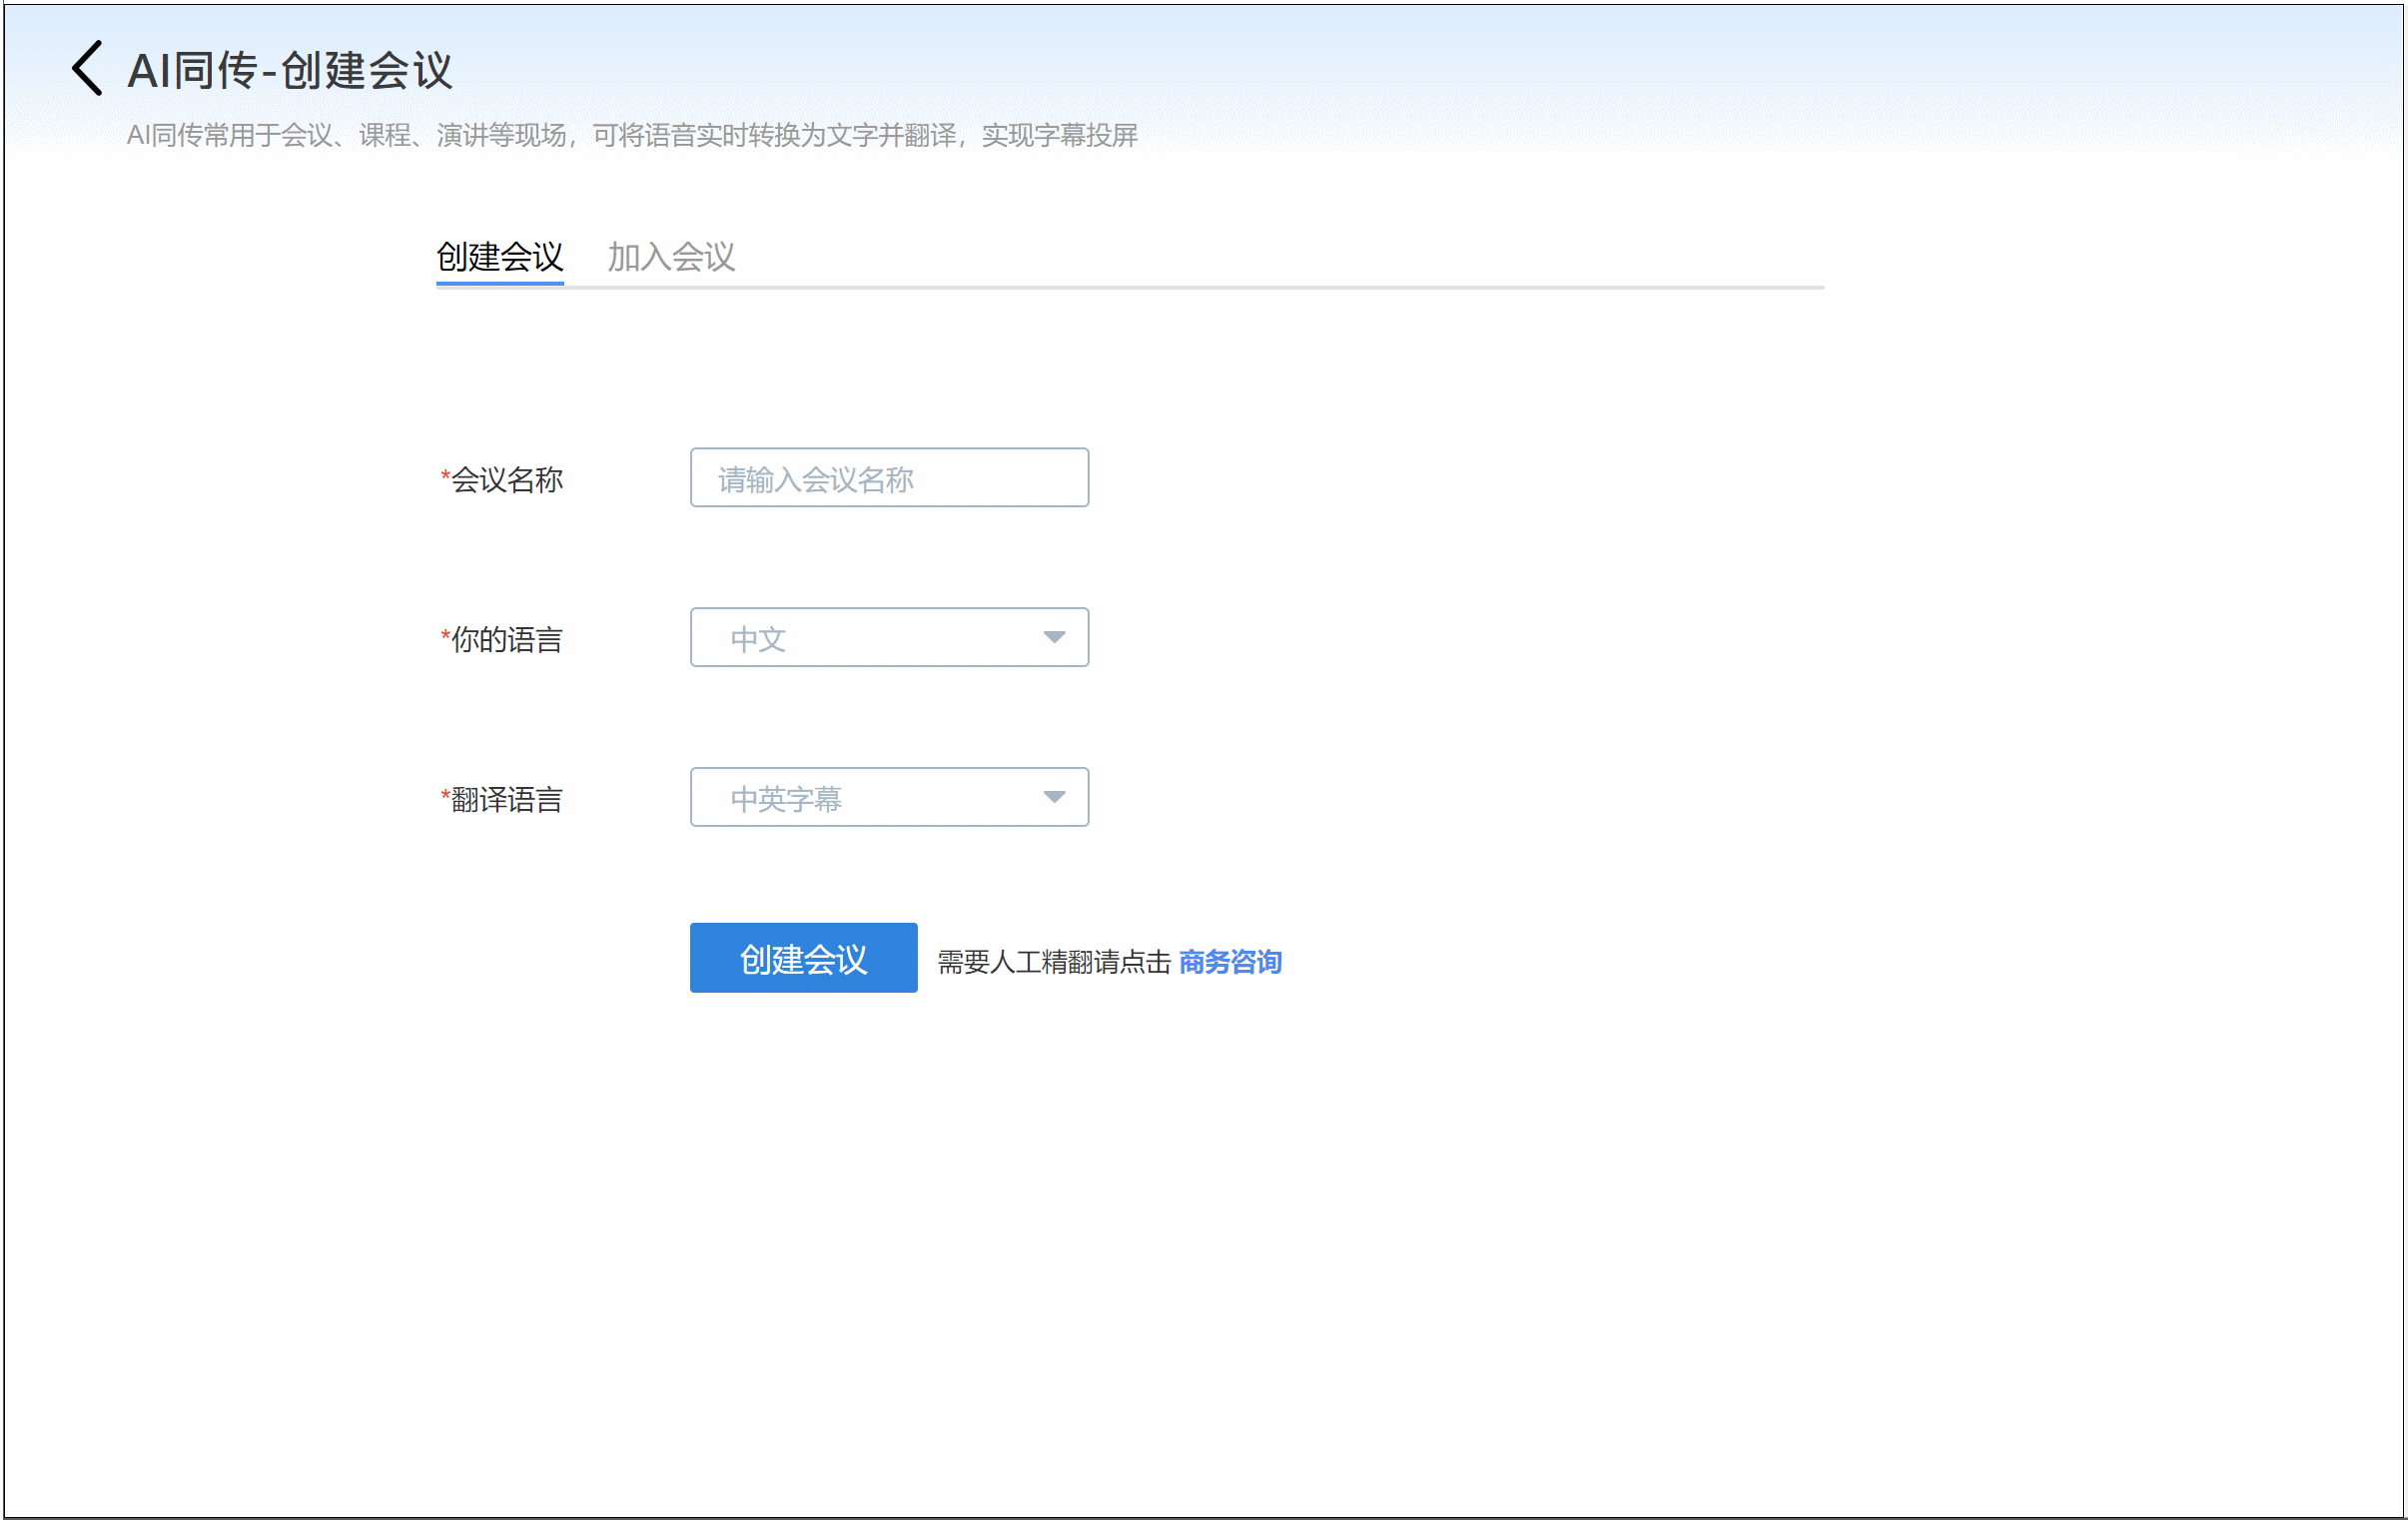Click the blue 创建会议 button
Viewport: 2408px width, 1520px height.
(803, 958)
